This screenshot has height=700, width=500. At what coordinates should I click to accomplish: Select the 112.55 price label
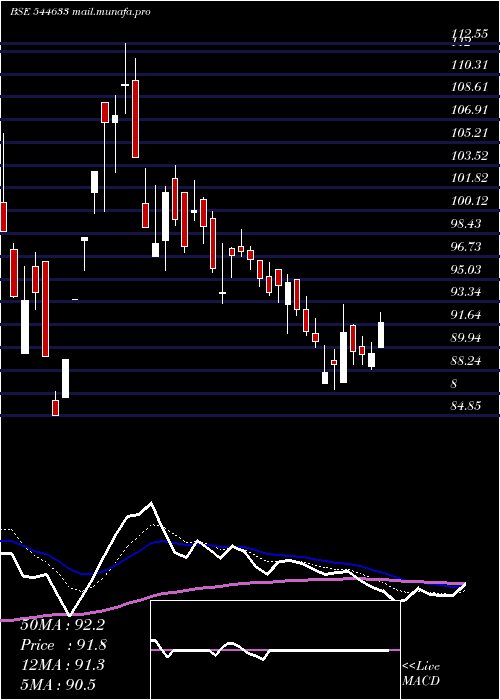(x=469, y=33)
